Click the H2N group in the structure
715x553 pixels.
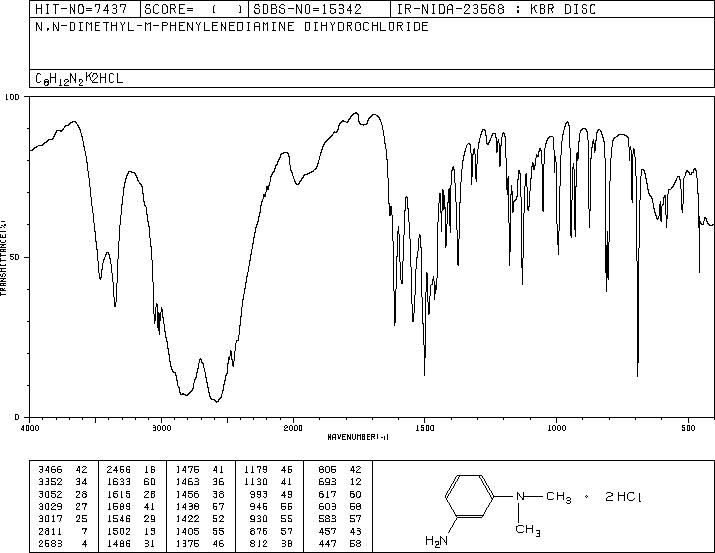click(x=436, y=541)
